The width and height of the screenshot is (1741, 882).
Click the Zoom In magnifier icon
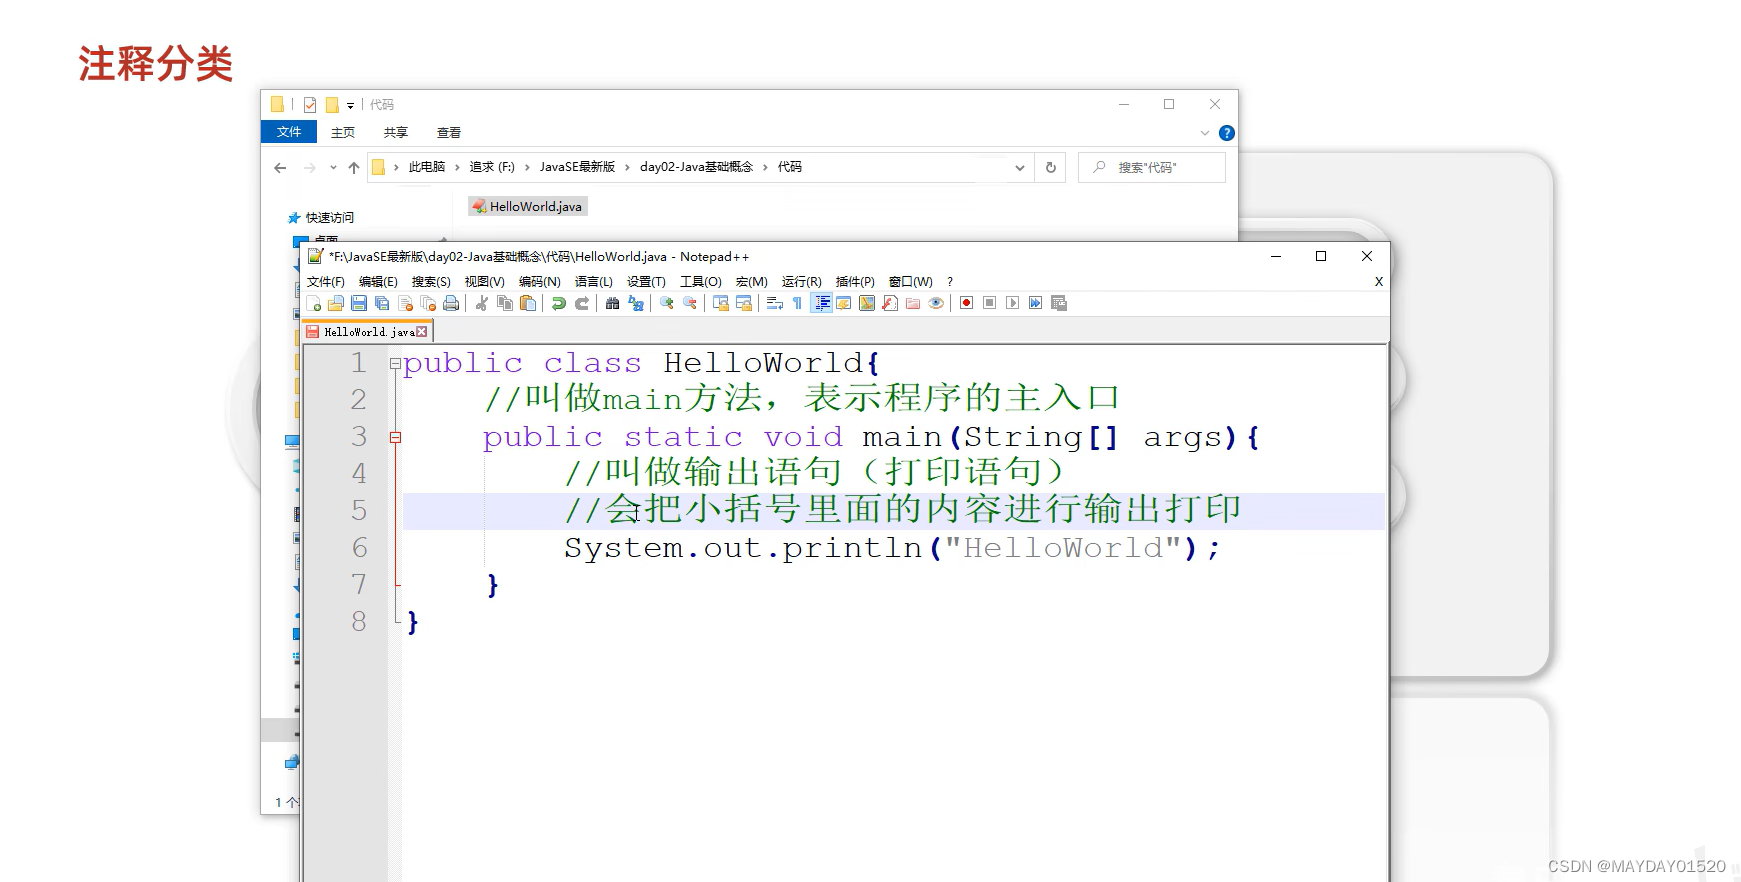point(667,303)
